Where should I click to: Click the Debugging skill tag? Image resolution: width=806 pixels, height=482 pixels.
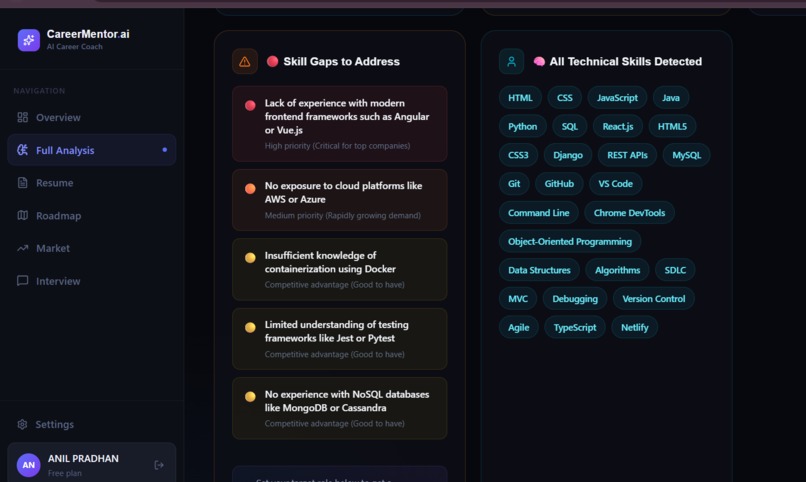(575, 299)
